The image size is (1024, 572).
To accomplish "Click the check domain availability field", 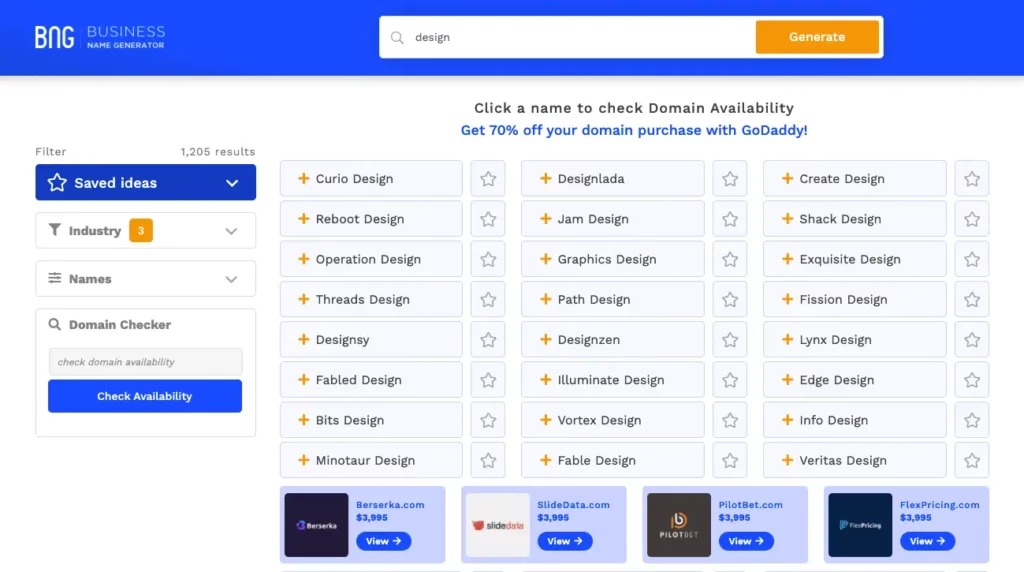I will (x=145, y=362).
